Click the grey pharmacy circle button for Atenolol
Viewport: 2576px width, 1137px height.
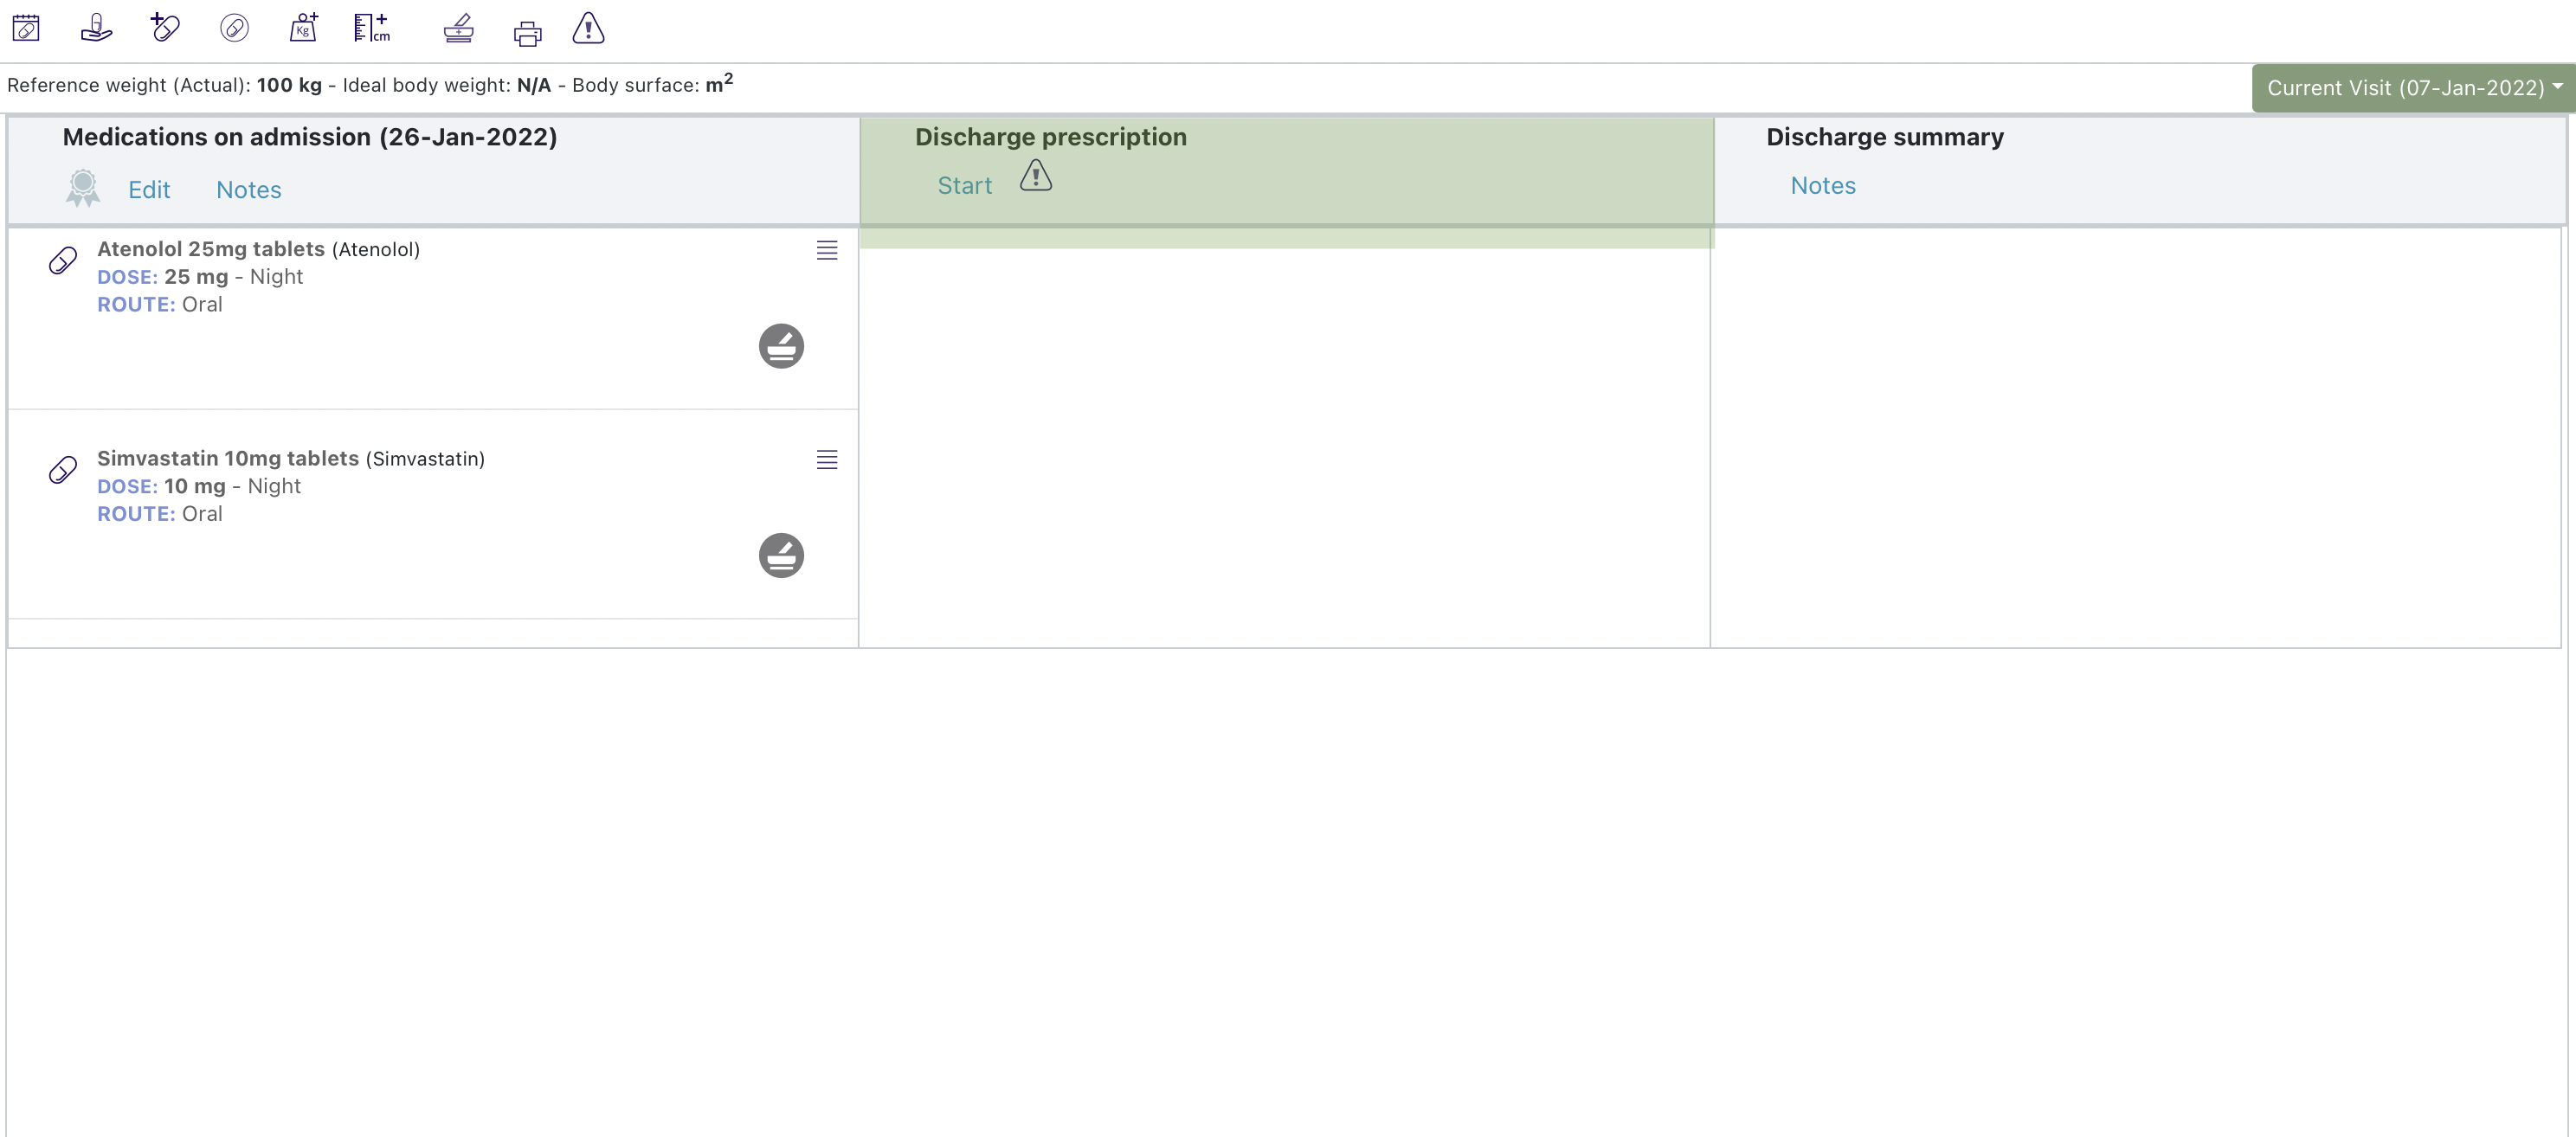781,346
